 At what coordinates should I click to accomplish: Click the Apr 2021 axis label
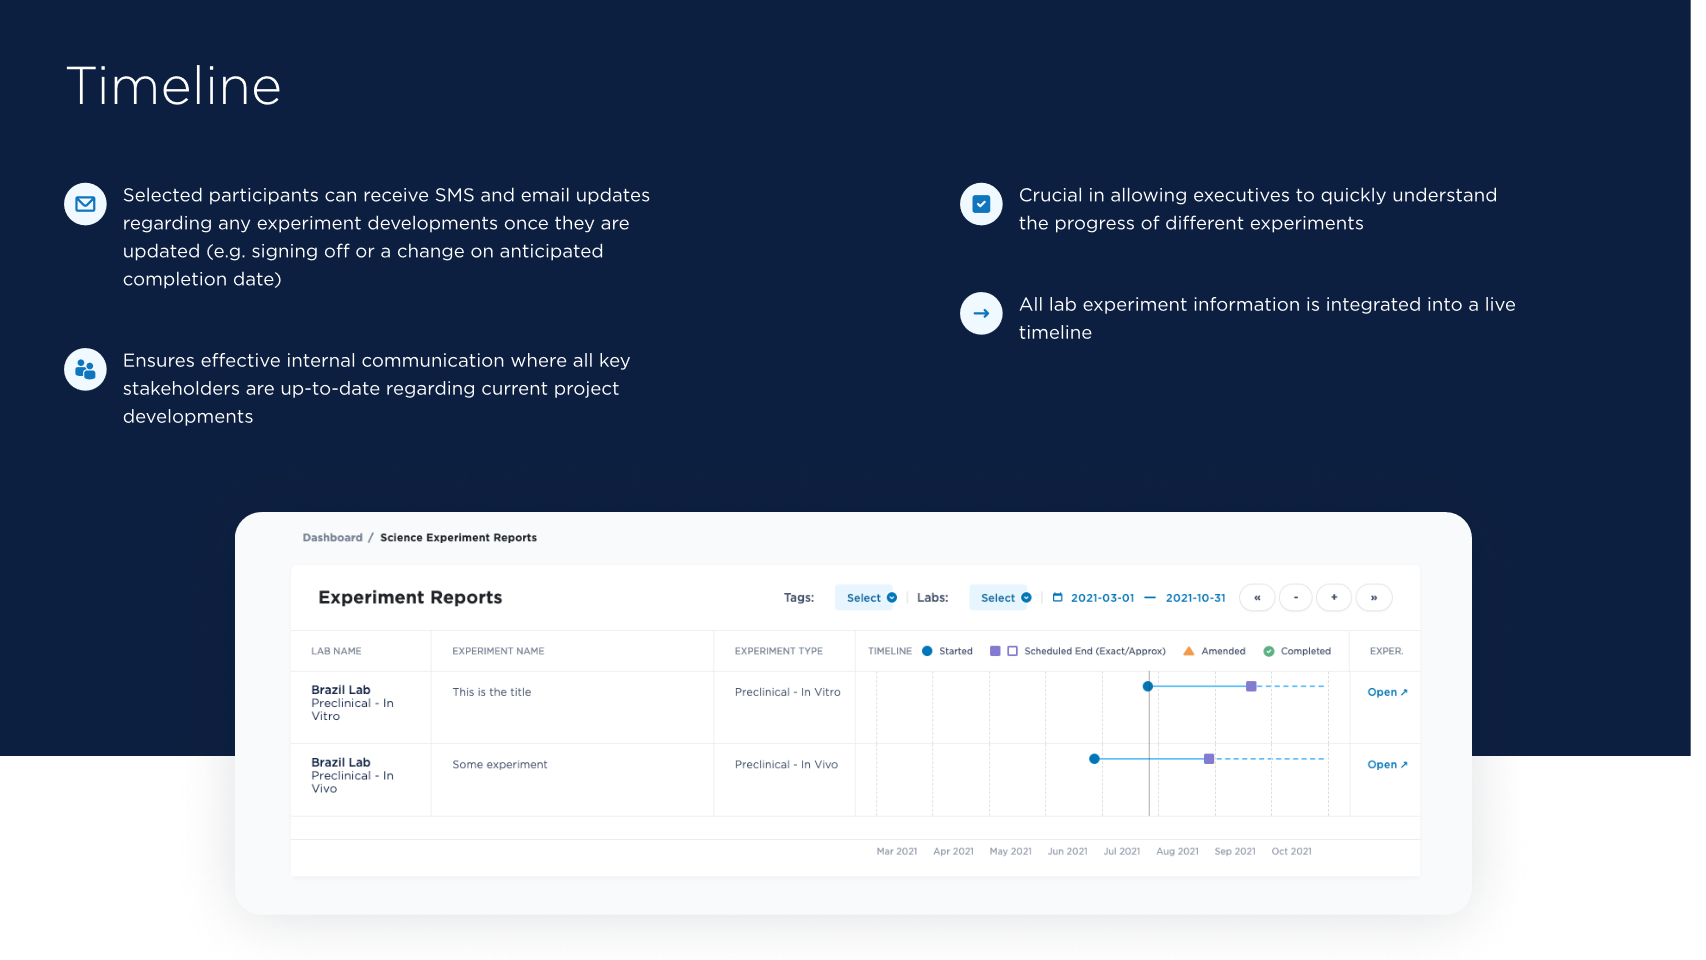(x=953, y=852)
